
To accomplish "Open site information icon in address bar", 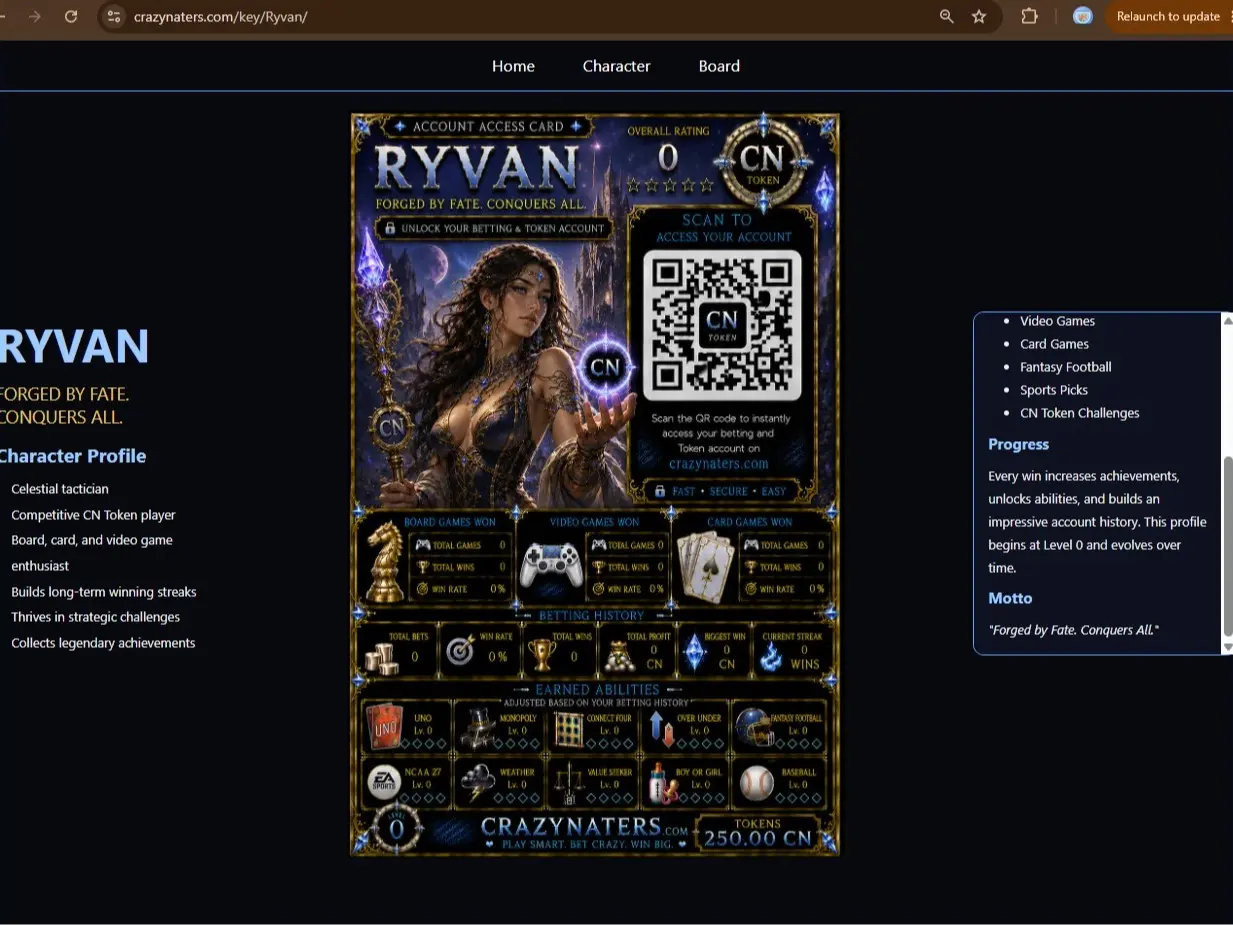I will pyautogui.click(x=114, y=16).
